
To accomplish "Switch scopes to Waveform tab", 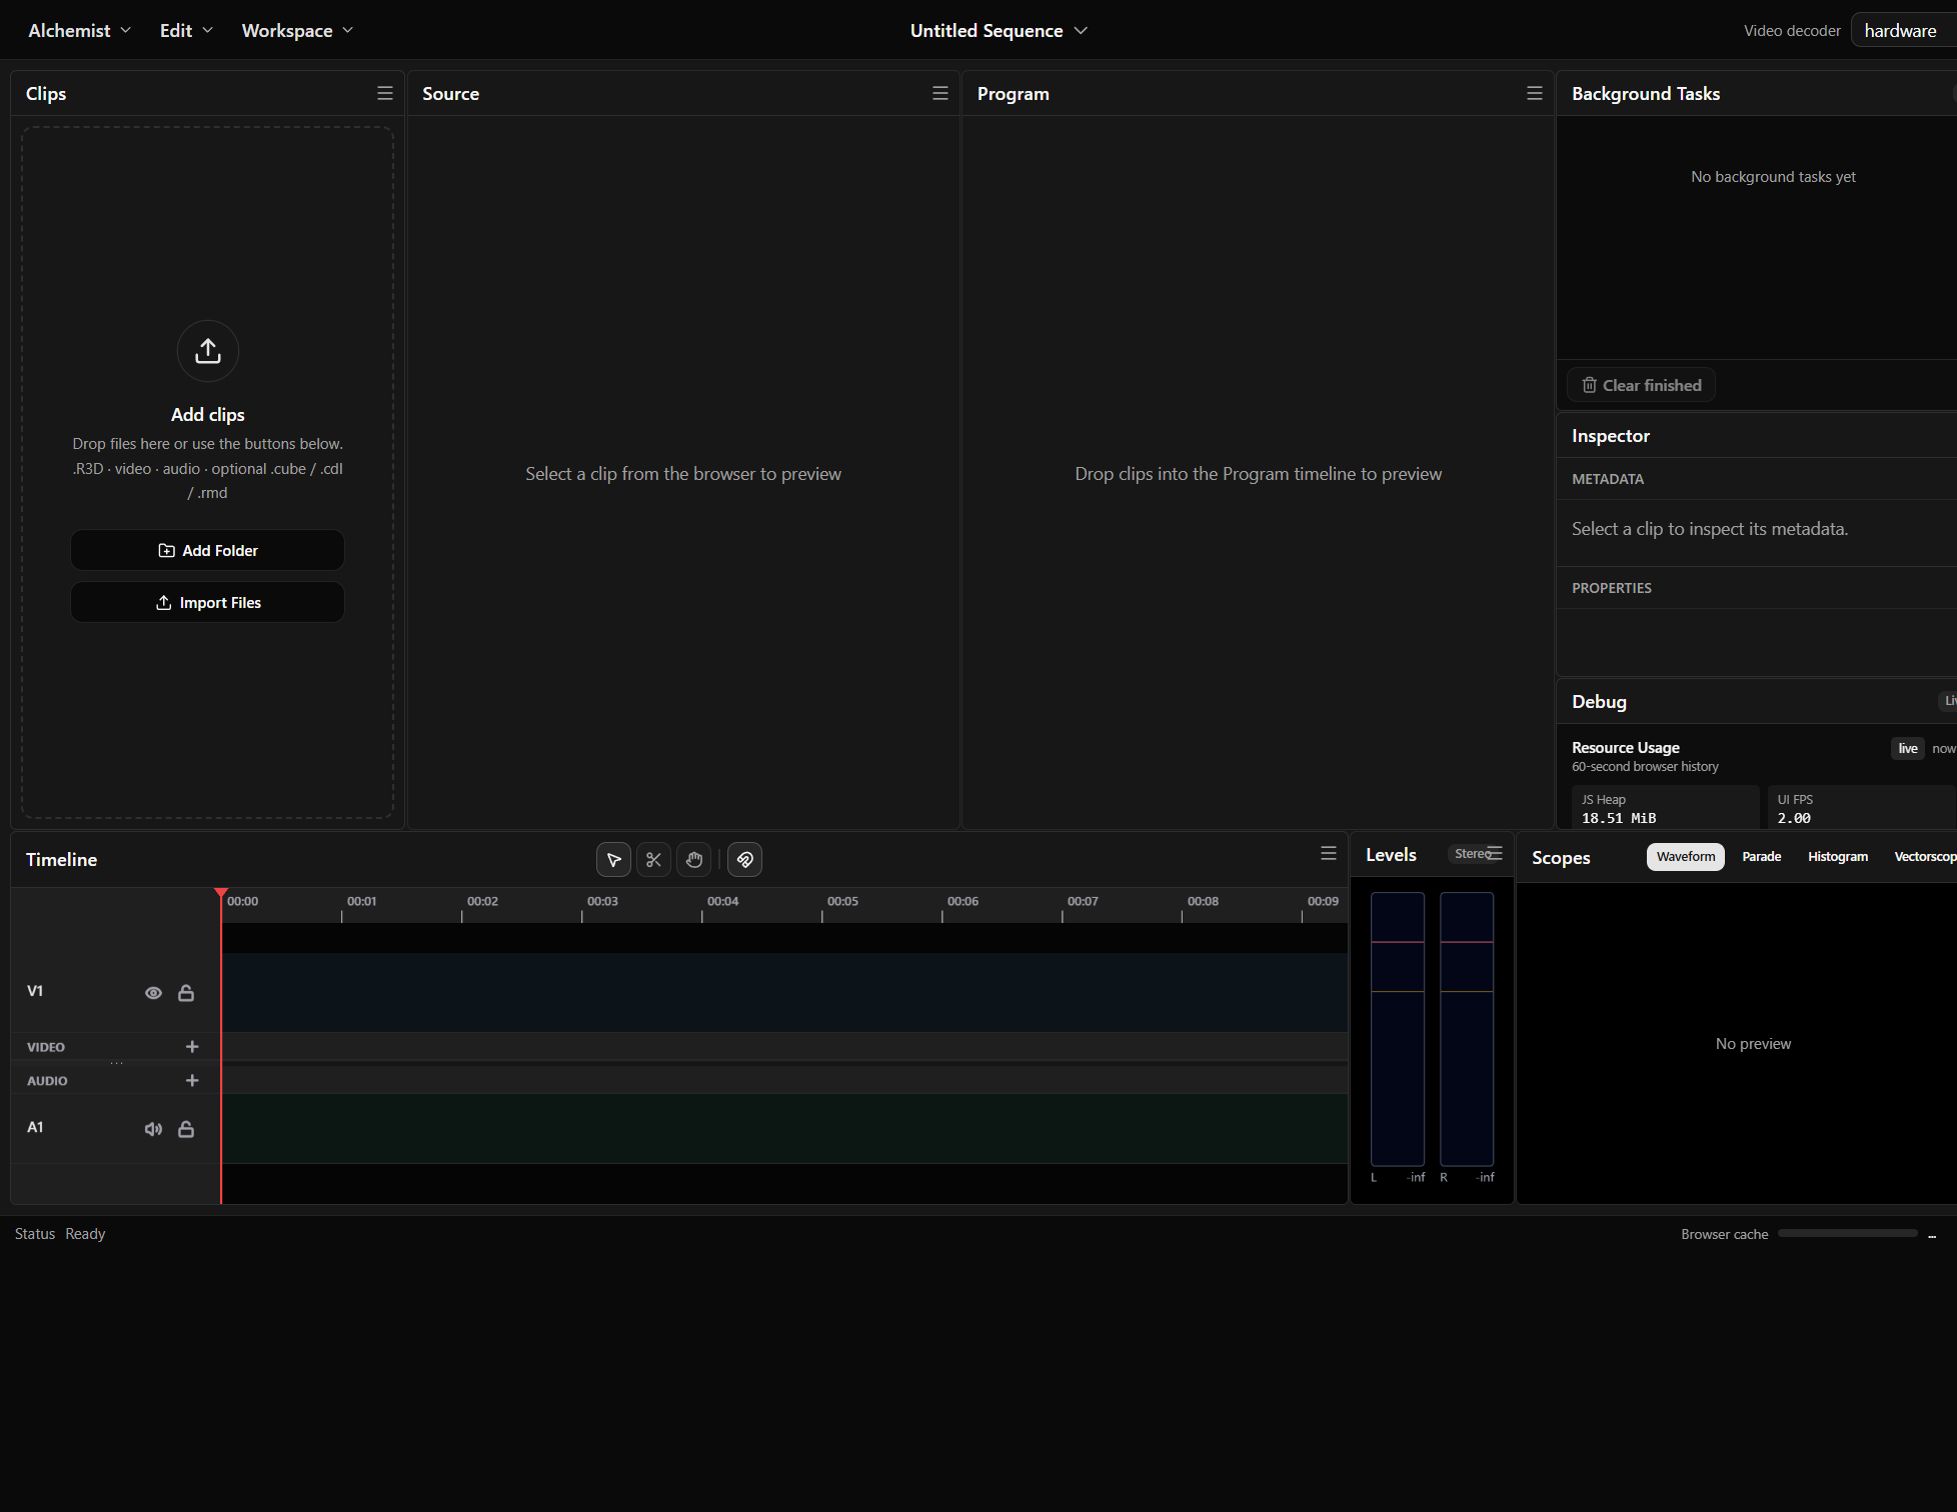I will click(1685, 856).
